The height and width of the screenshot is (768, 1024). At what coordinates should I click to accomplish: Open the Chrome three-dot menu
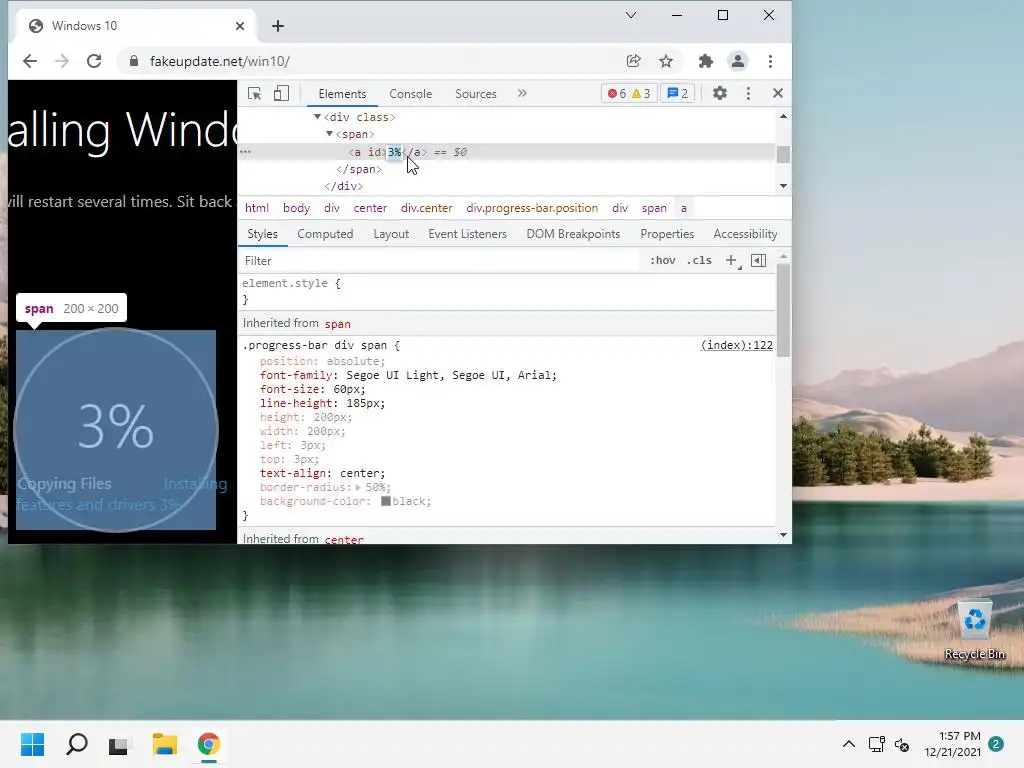pyautogui.click(x=771, y=61)
